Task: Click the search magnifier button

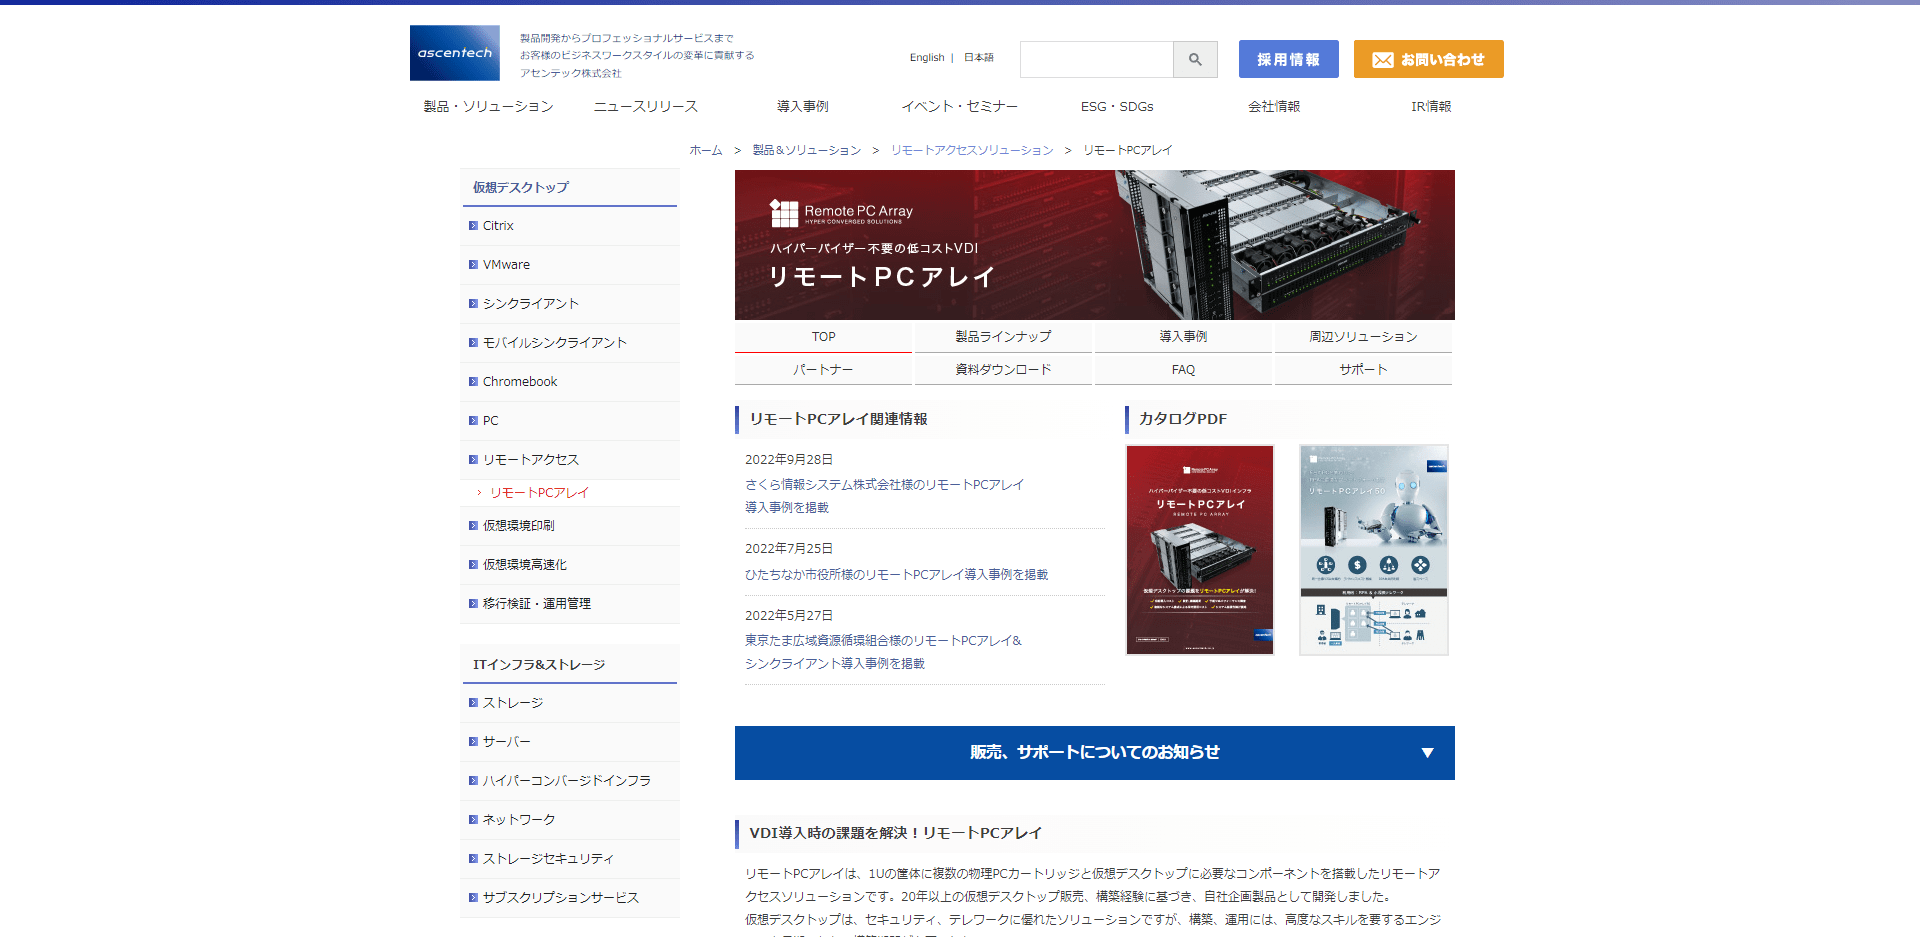Action: [1195, 59]
